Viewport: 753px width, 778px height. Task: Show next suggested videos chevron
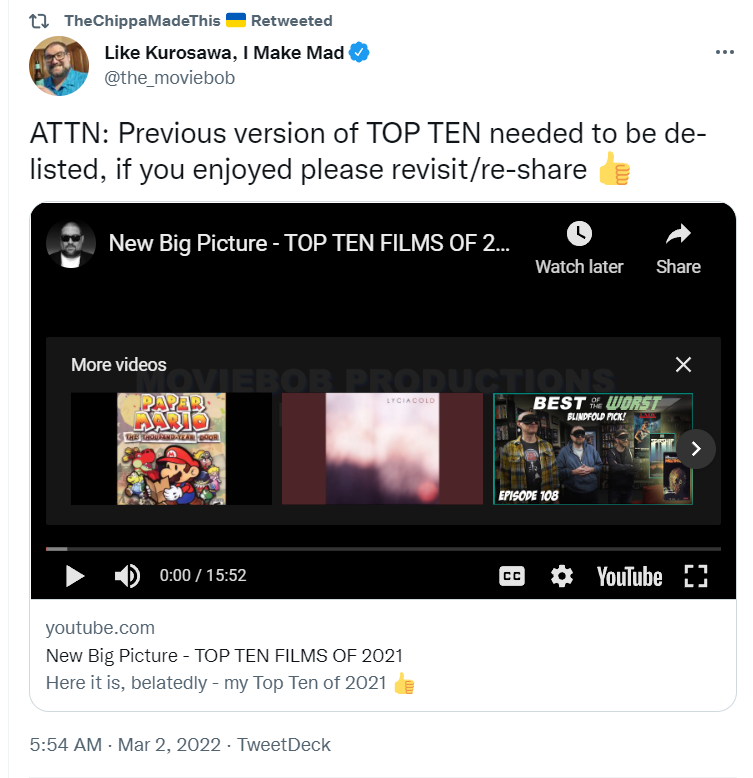[x=696, y=449]
